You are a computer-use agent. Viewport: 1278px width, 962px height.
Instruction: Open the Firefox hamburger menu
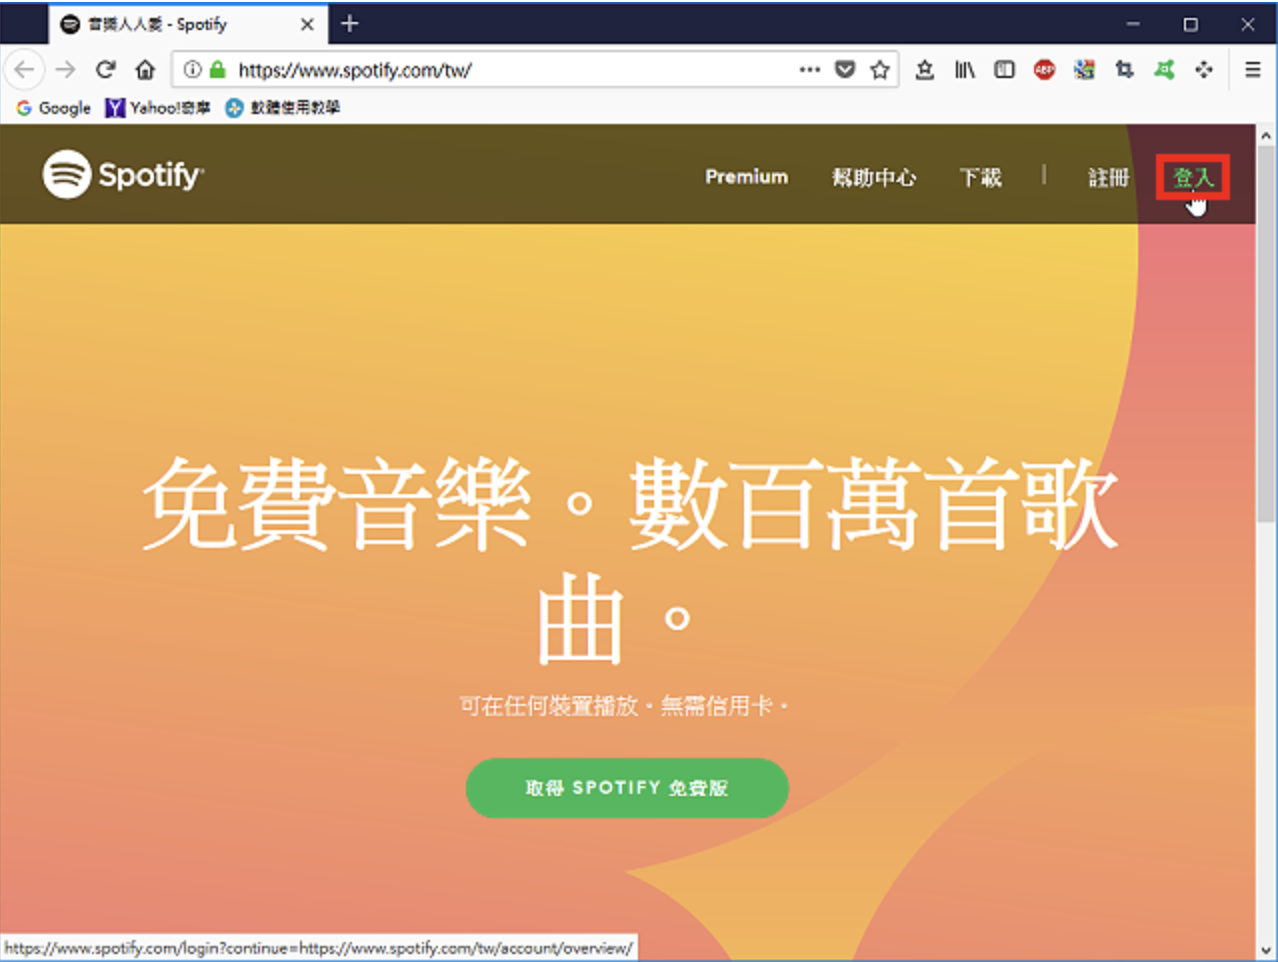[x=1252, y=69]
